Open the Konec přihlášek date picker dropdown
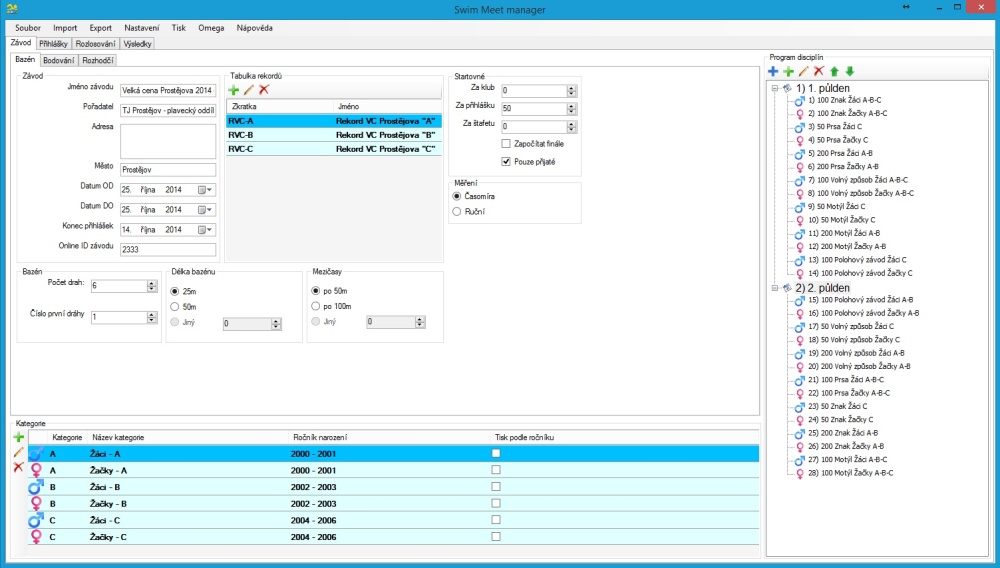This screenshot has width=1000, height=568. (205, 229)
